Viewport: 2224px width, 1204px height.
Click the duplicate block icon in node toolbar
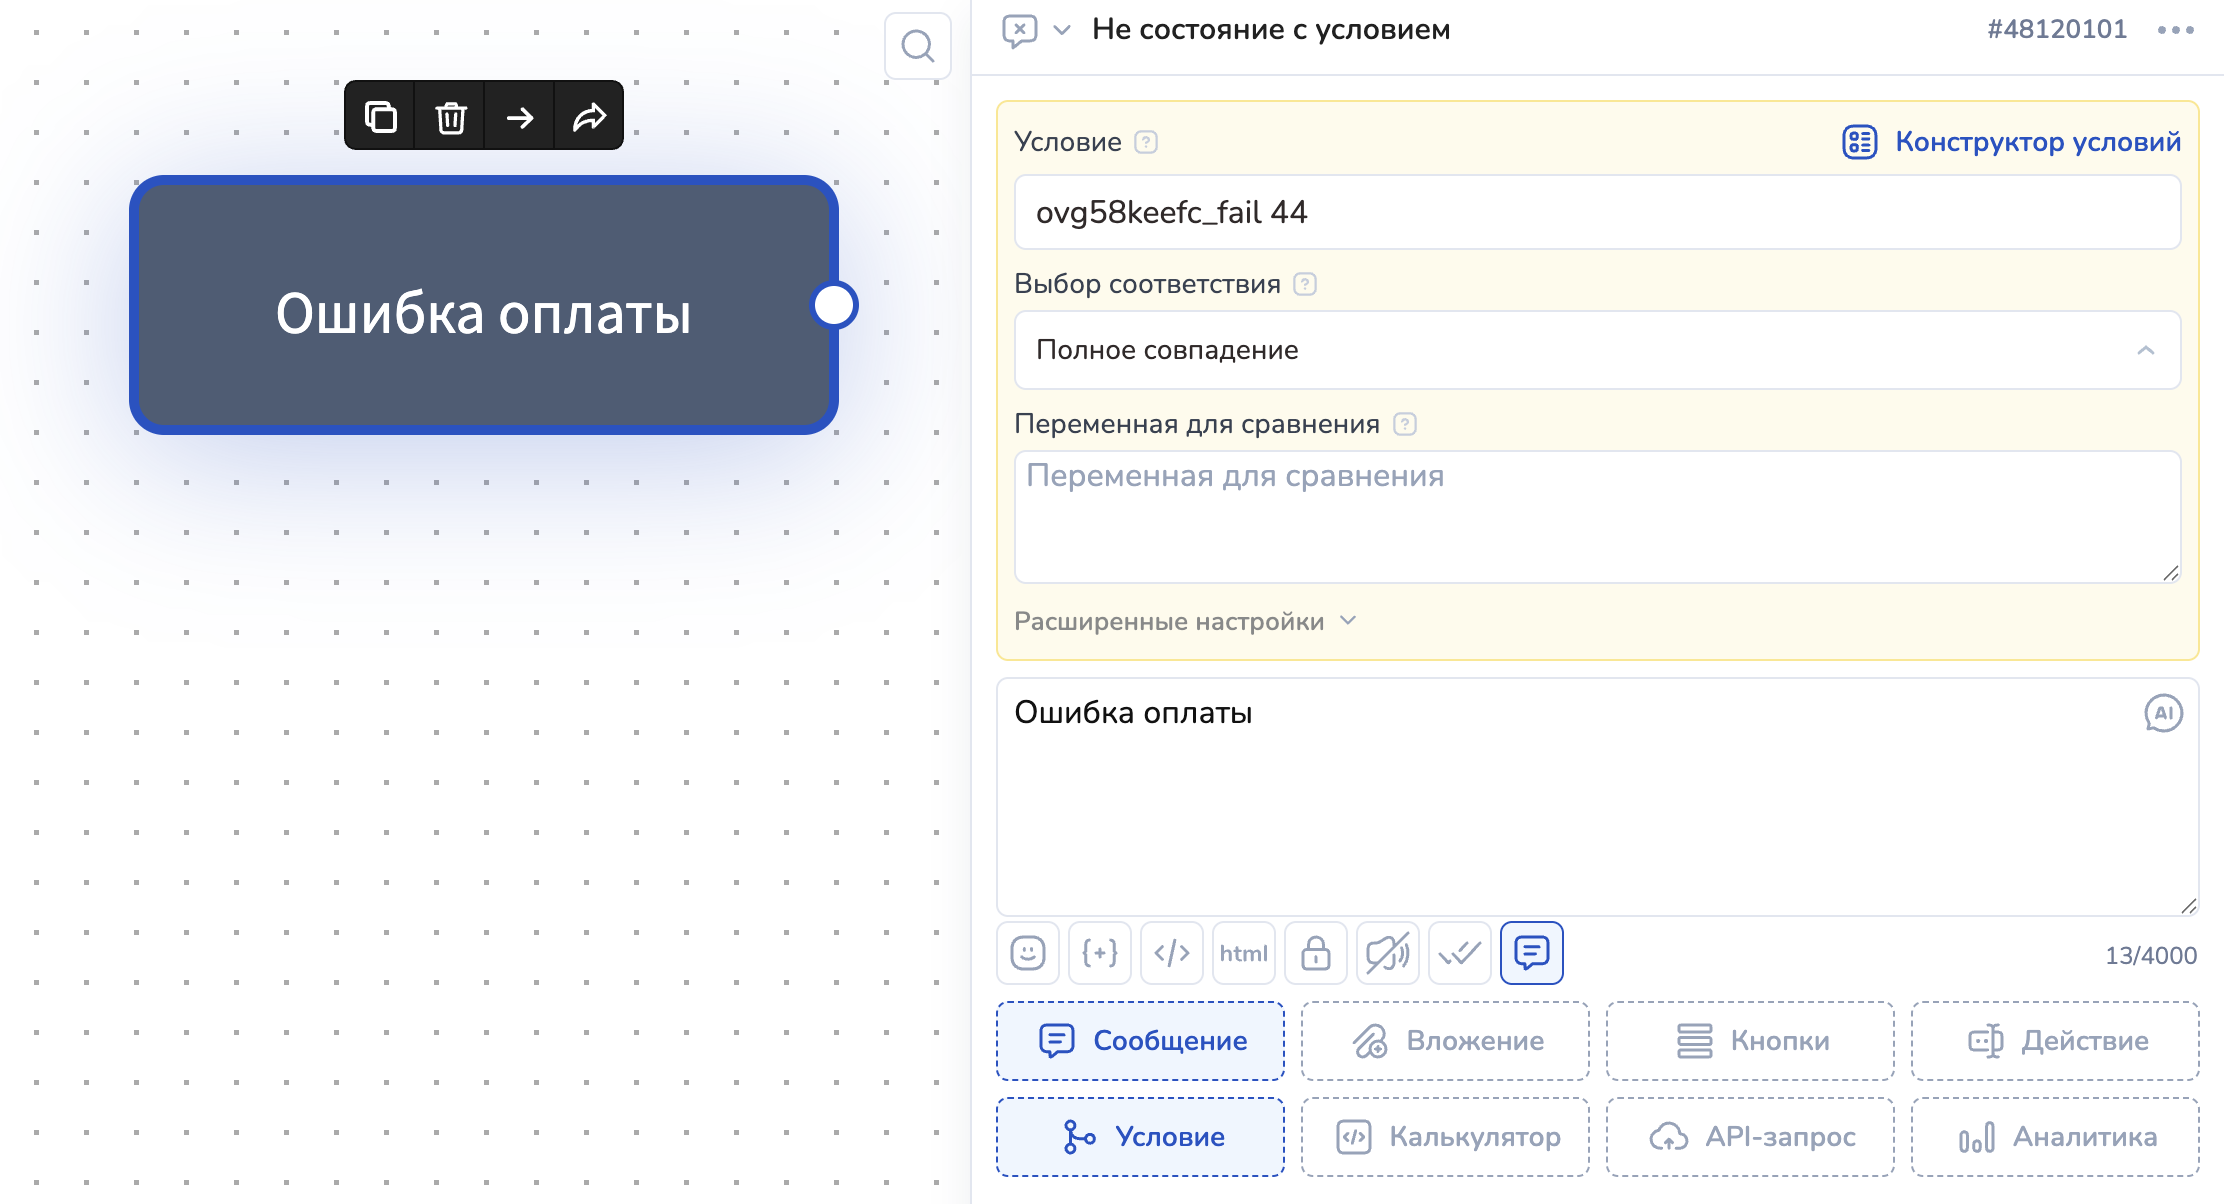[380, 117]
